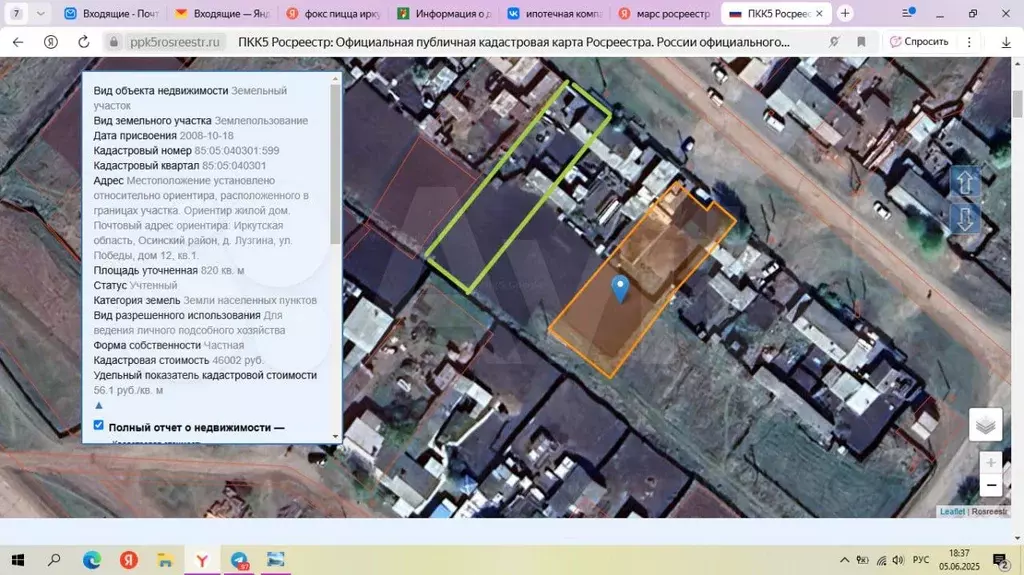Switch to ипотечная компания tab

(555, 13)
